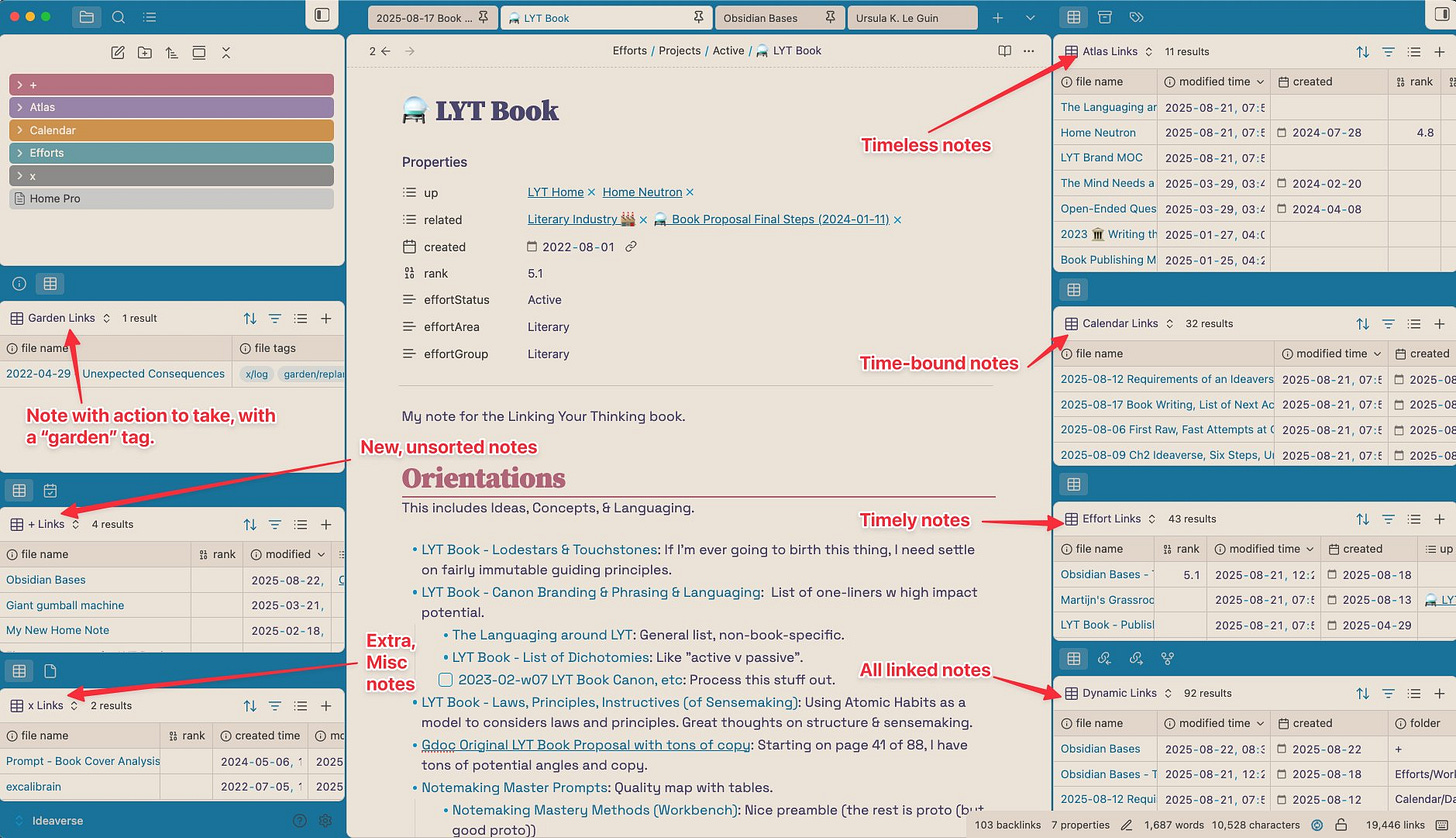Open the LYT Home property link
This screenshot has height=838, width=1456.
coord(556,192)
